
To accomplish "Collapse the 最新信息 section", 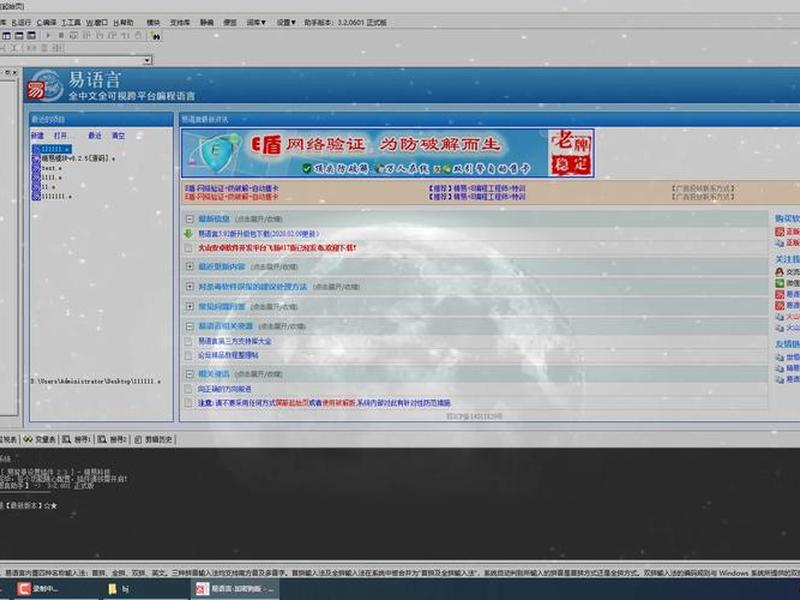I will click(x=190, y=219).
